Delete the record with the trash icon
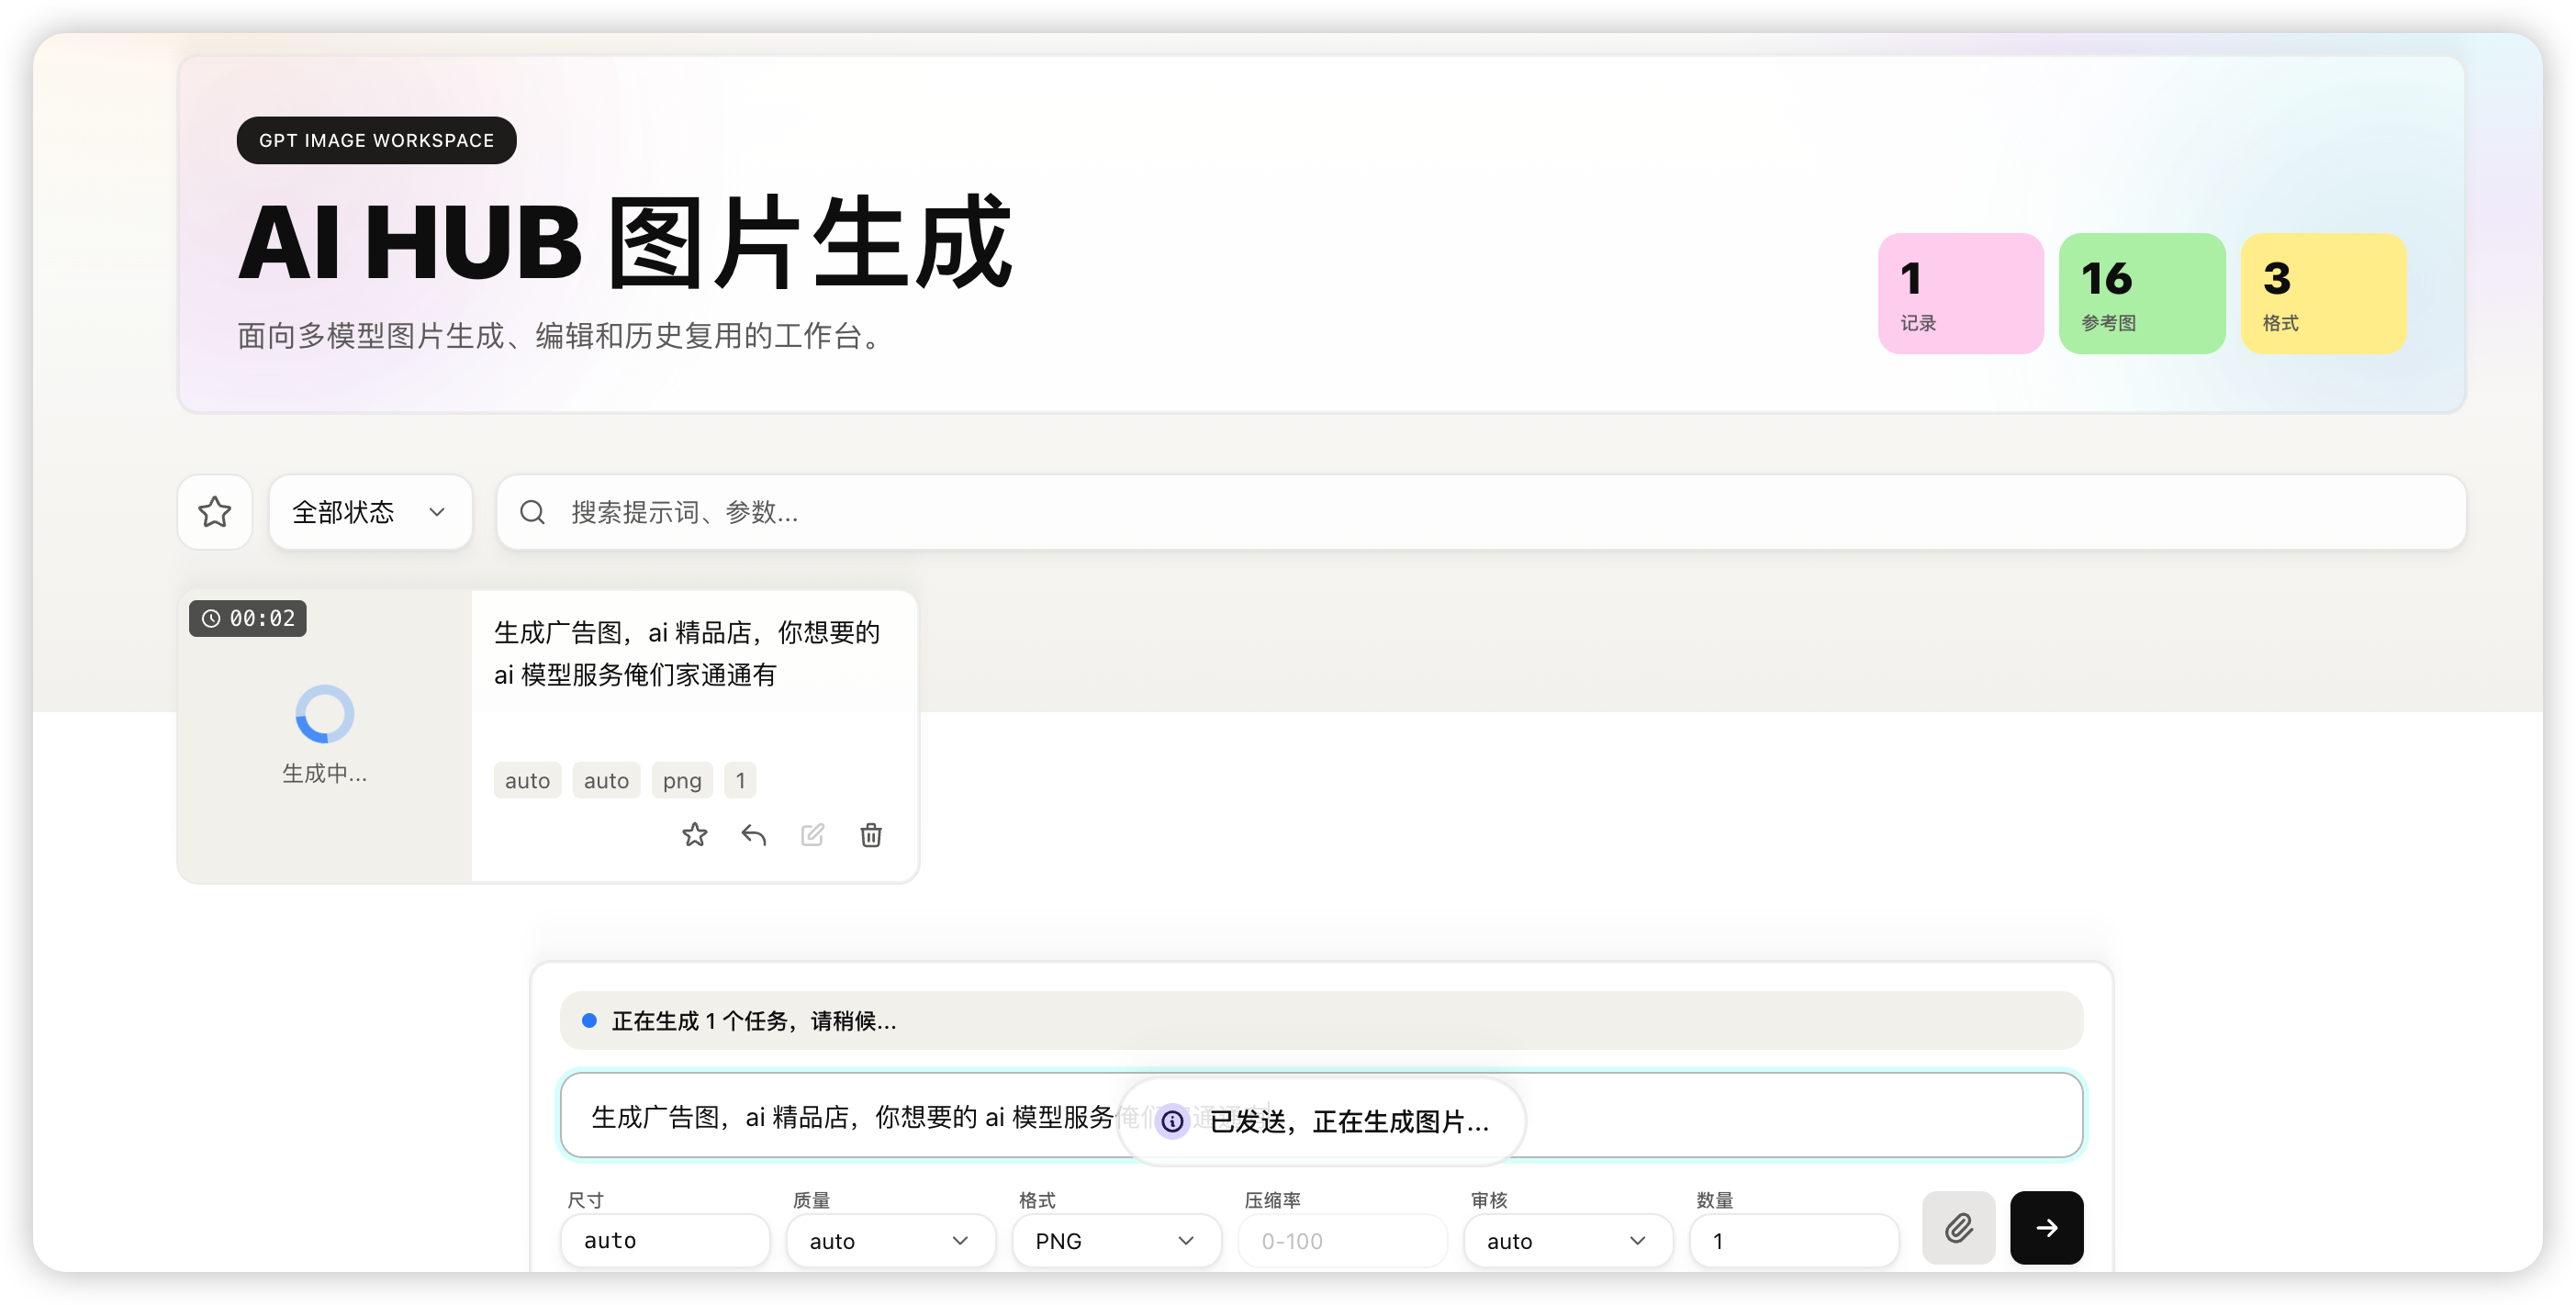This screenshot has width=2576, height=1305. [871, 835]
